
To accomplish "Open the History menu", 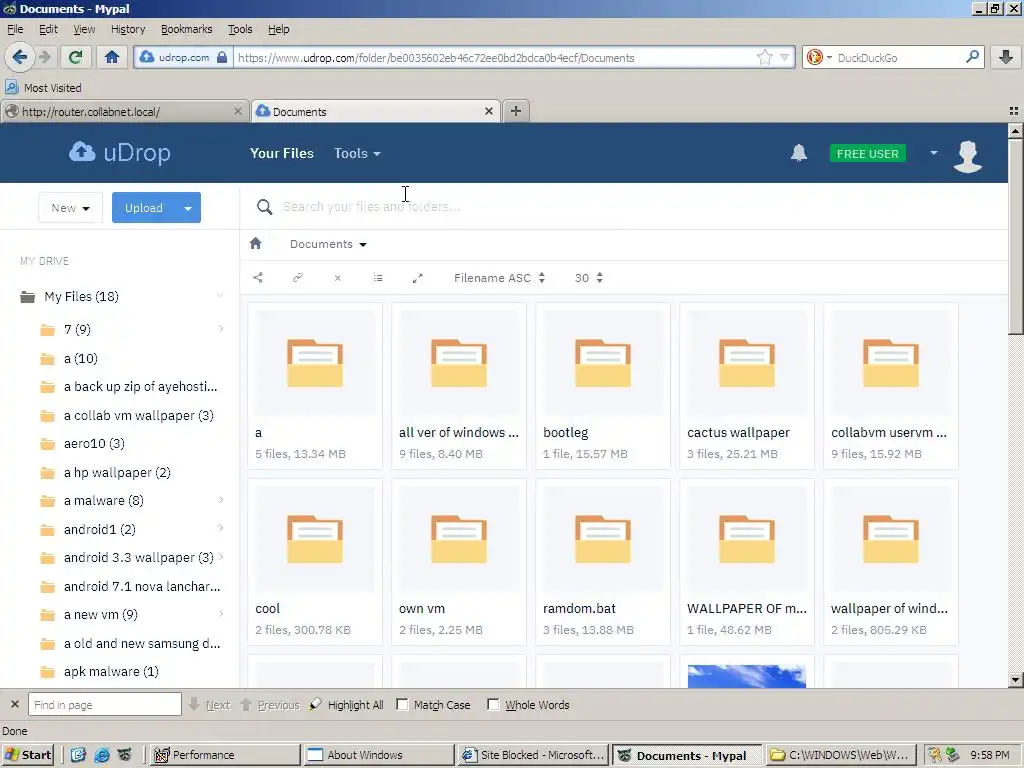I will (127, 29).
